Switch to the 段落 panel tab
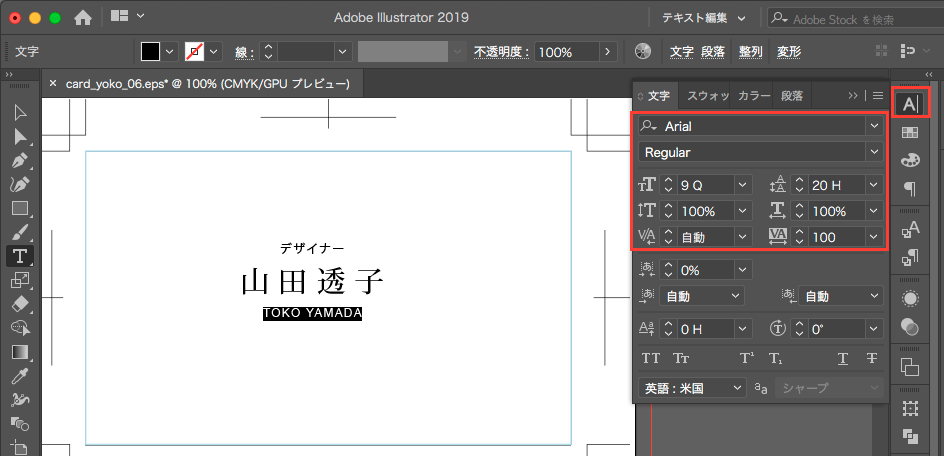The height and width of the screenshot is (456, 944). pyautogui.click(x=791, y=96)
